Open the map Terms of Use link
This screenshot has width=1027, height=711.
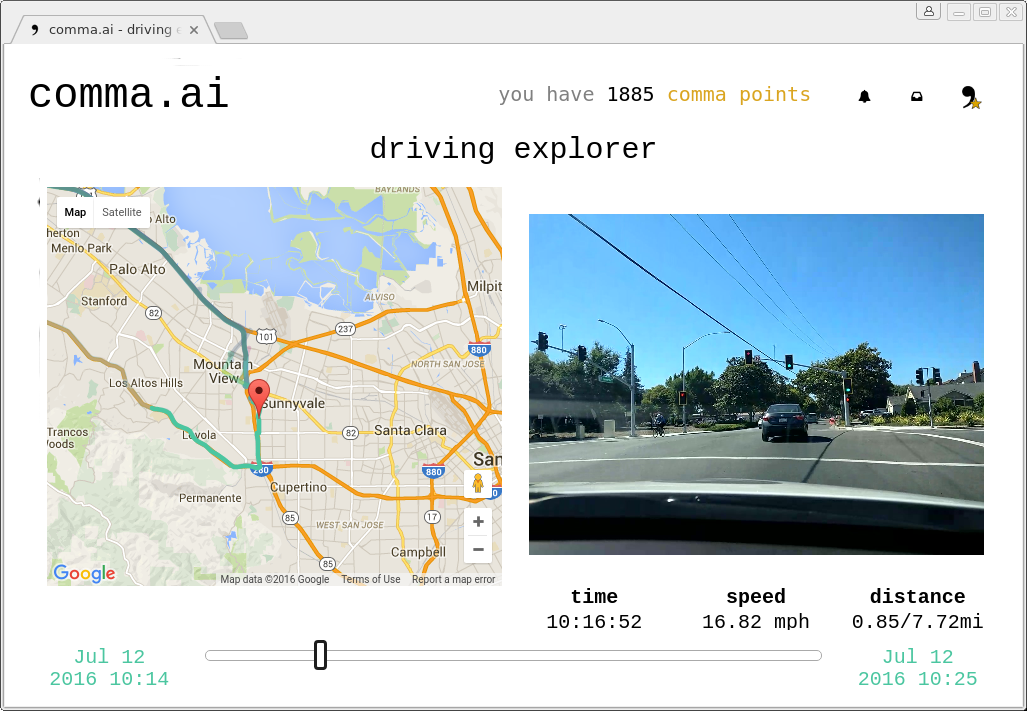[371, 579]
